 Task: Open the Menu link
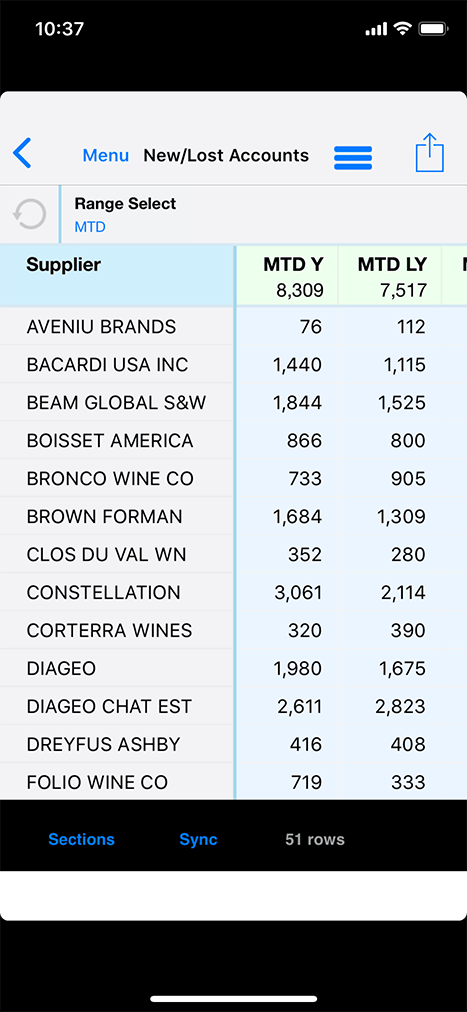pyautogui.click(x=106, y=156)
